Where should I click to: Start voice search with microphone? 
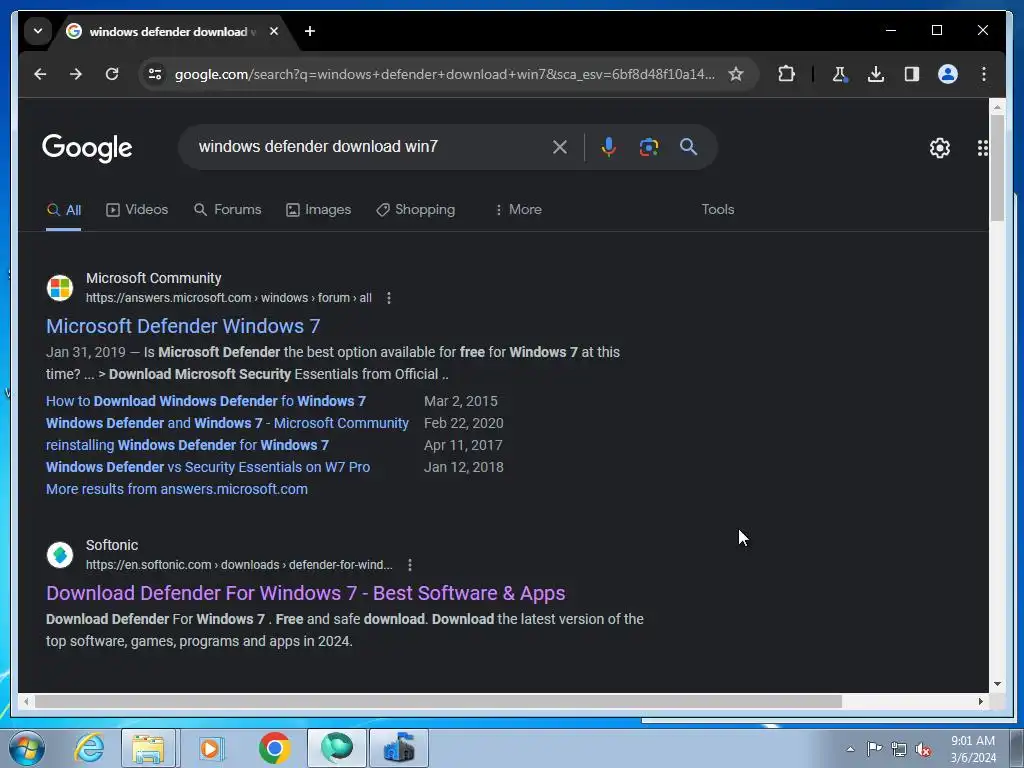(608, 147)
